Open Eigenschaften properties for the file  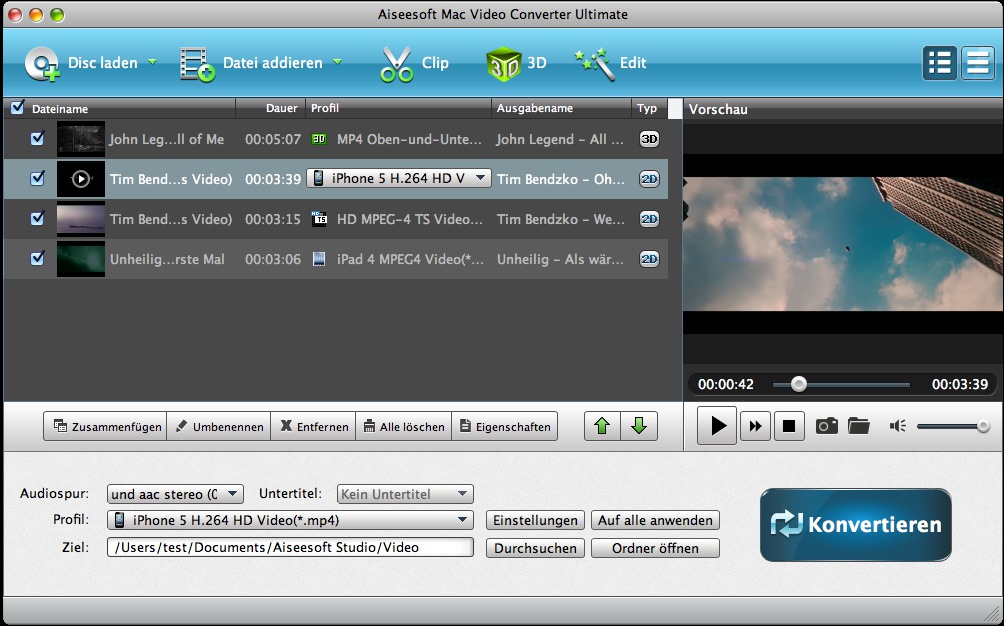[x=505, y=426]
